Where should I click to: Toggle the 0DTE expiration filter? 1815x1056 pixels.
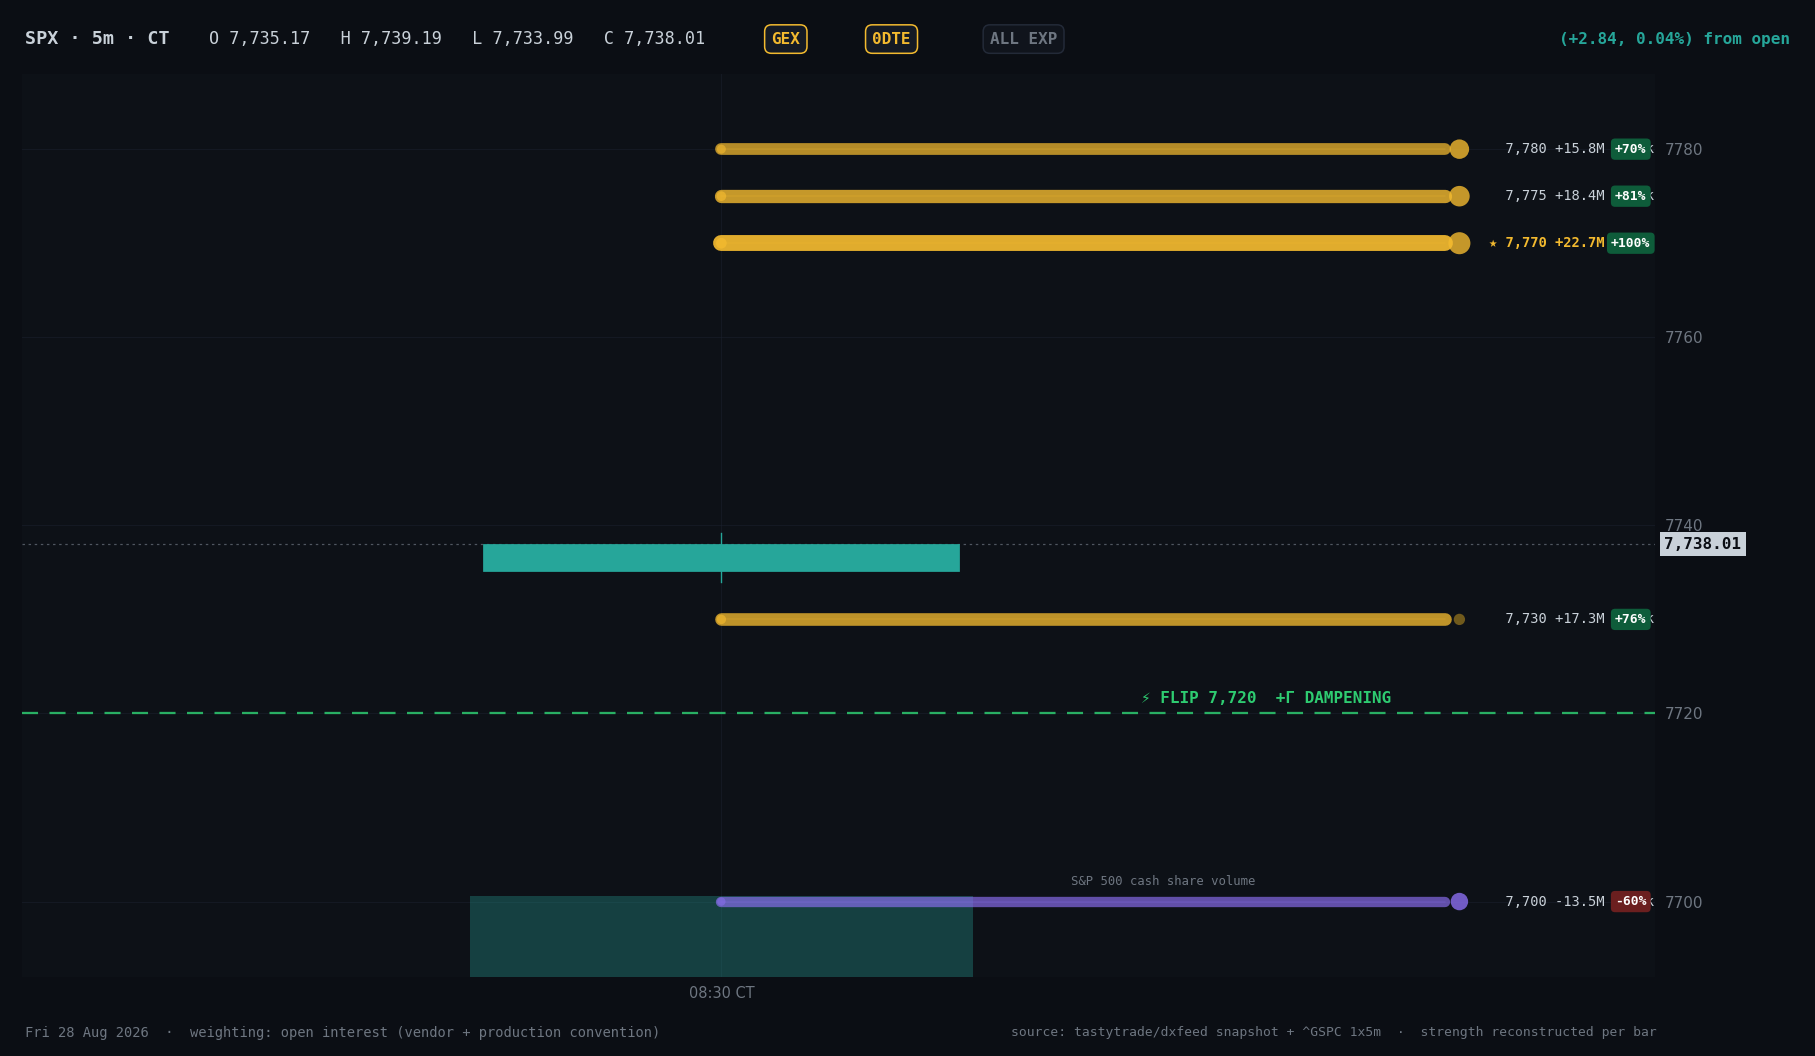click(x=891, y=39)
